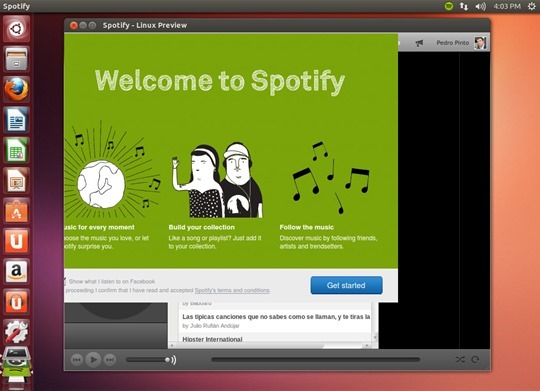Viewport: 540px width, 391px height.
Task: Click the song progress seek bar
Action: pos(315,360)
